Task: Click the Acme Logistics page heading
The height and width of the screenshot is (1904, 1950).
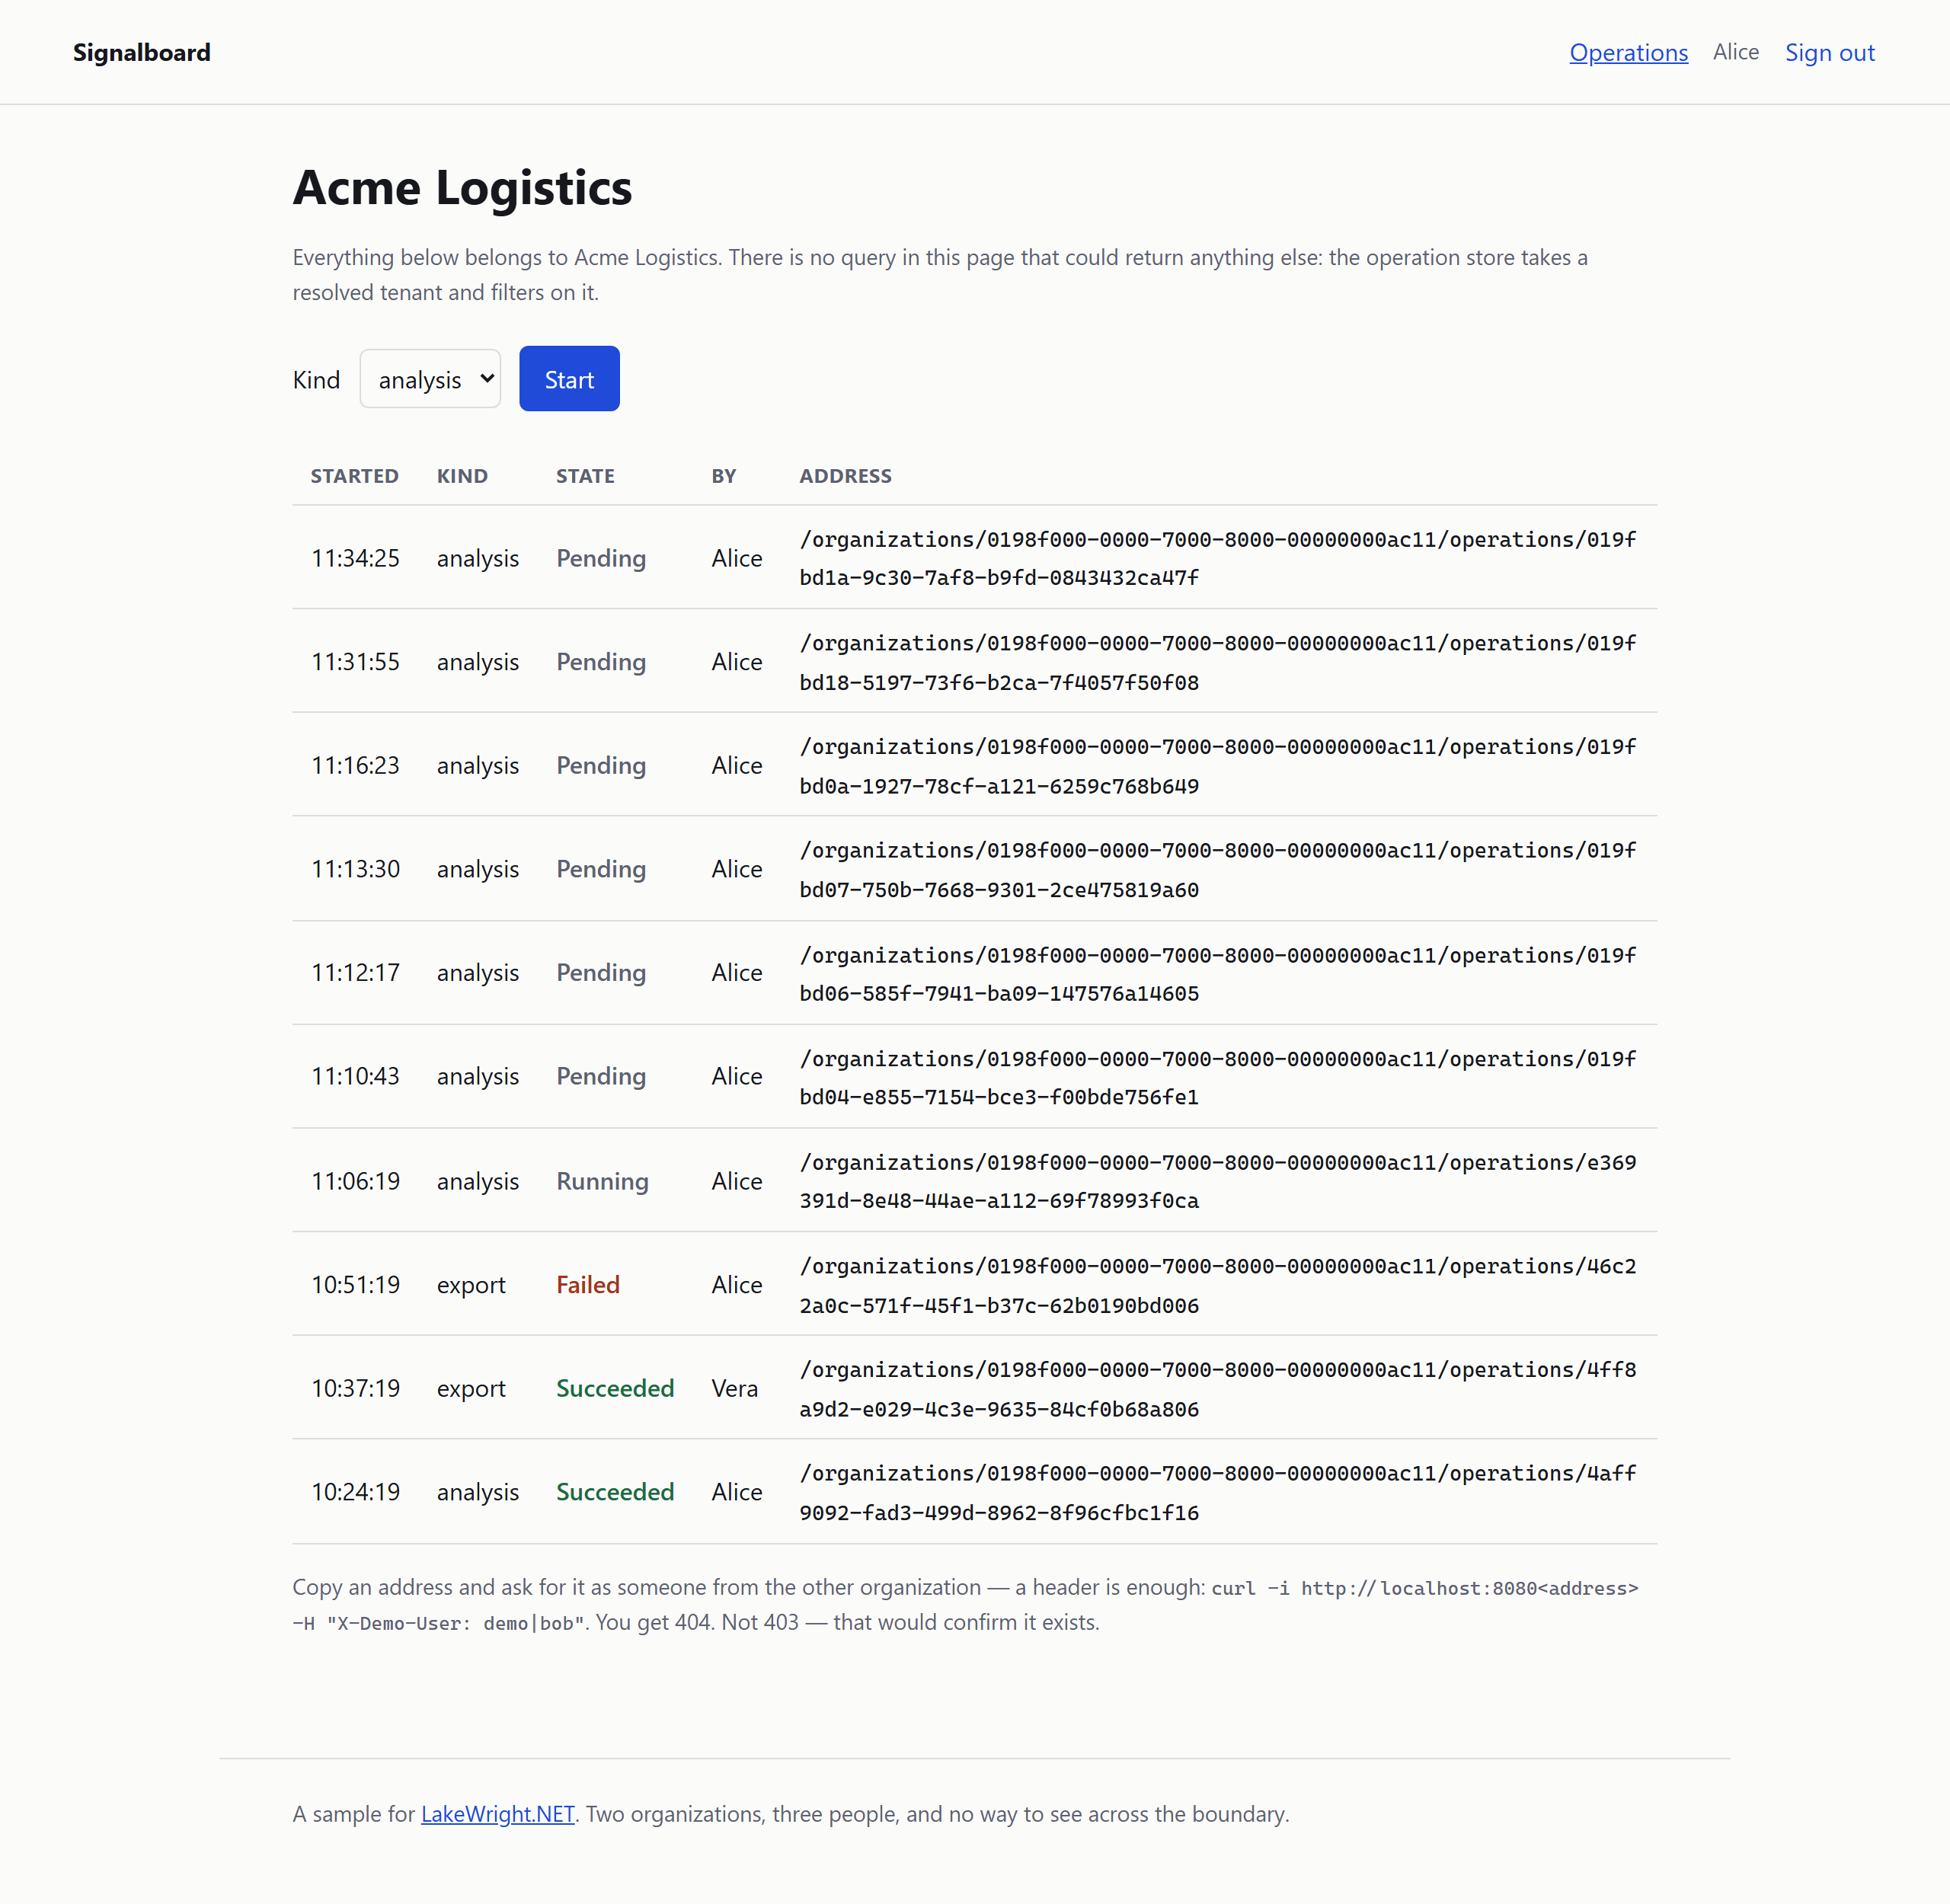Action: pyautogui.click(x=462, y=187)
